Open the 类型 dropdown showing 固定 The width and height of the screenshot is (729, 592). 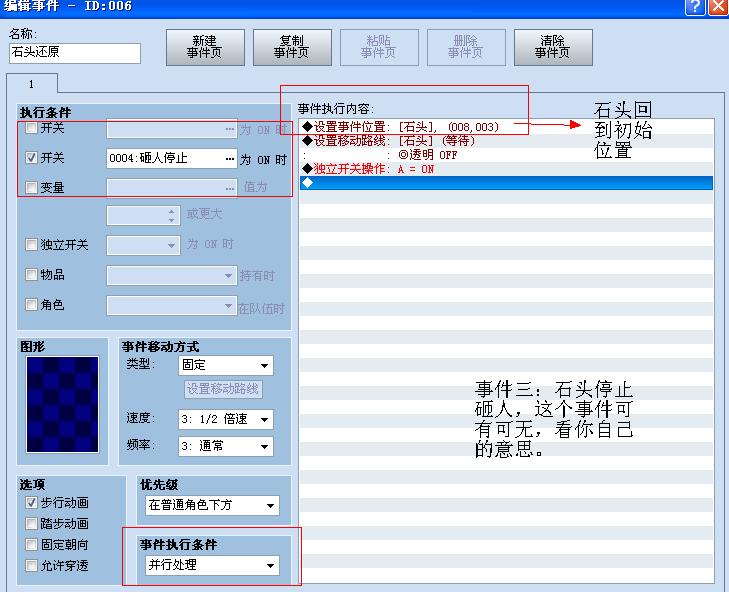225,366
